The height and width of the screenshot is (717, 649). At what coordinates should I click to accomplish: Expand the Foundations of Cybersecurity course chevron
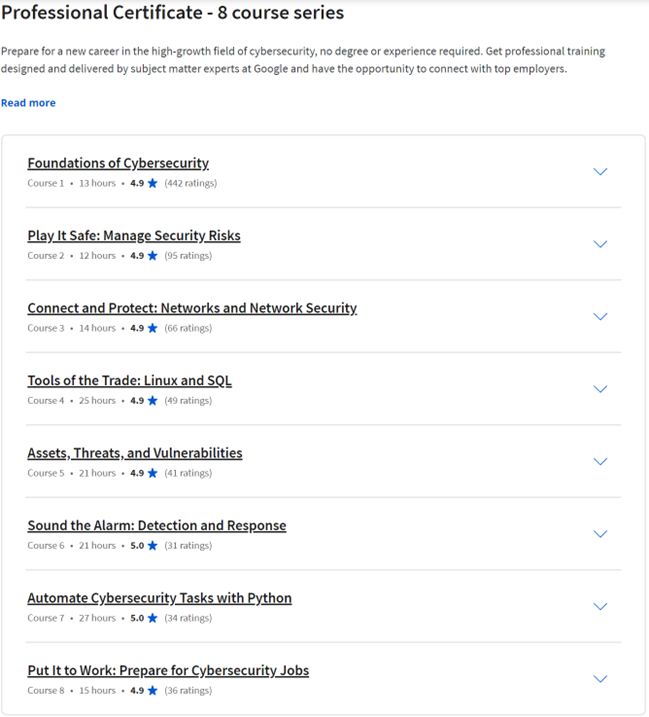tap(600, 172)
